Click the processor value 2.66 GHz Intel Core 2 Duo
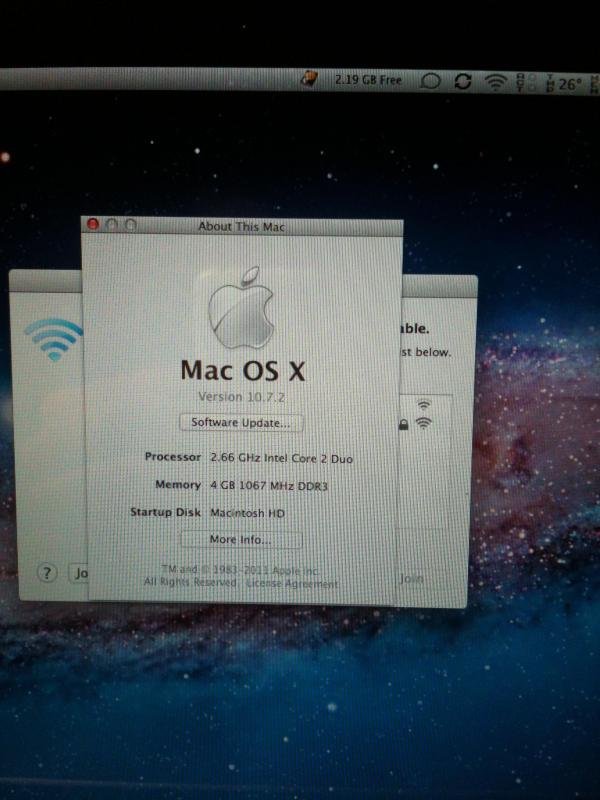This screenshot has width=600, height=800. pyautogui.click(x=282, y=458)
